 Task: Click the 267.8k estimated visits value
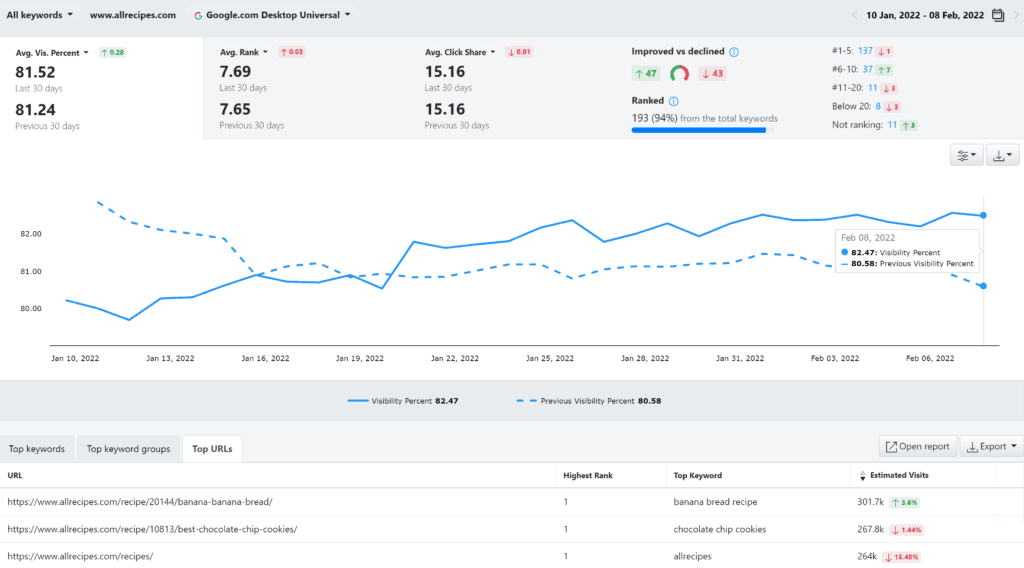(x=871, y=529)
